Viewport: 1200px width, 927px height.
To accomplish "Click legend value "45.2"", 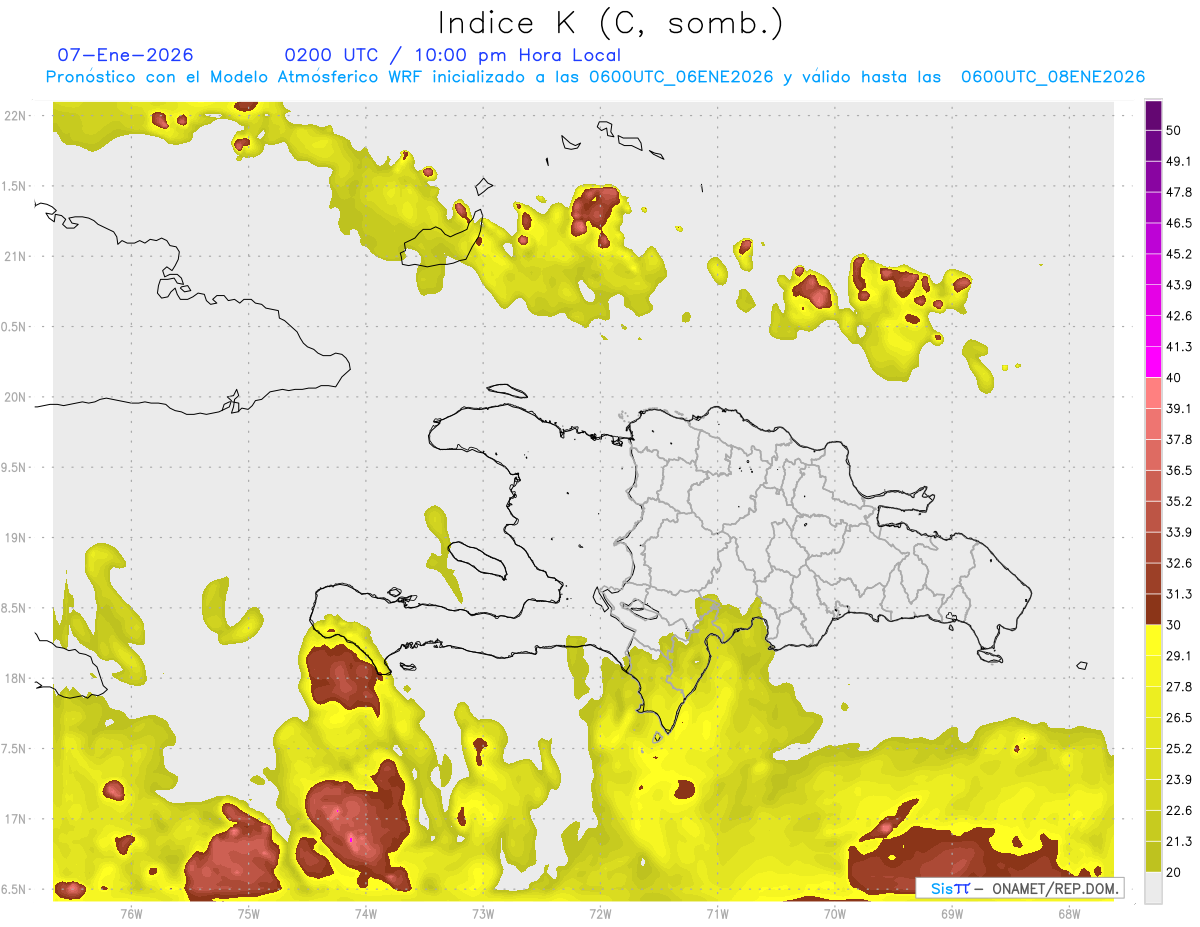I will [x=1179, y=254].
